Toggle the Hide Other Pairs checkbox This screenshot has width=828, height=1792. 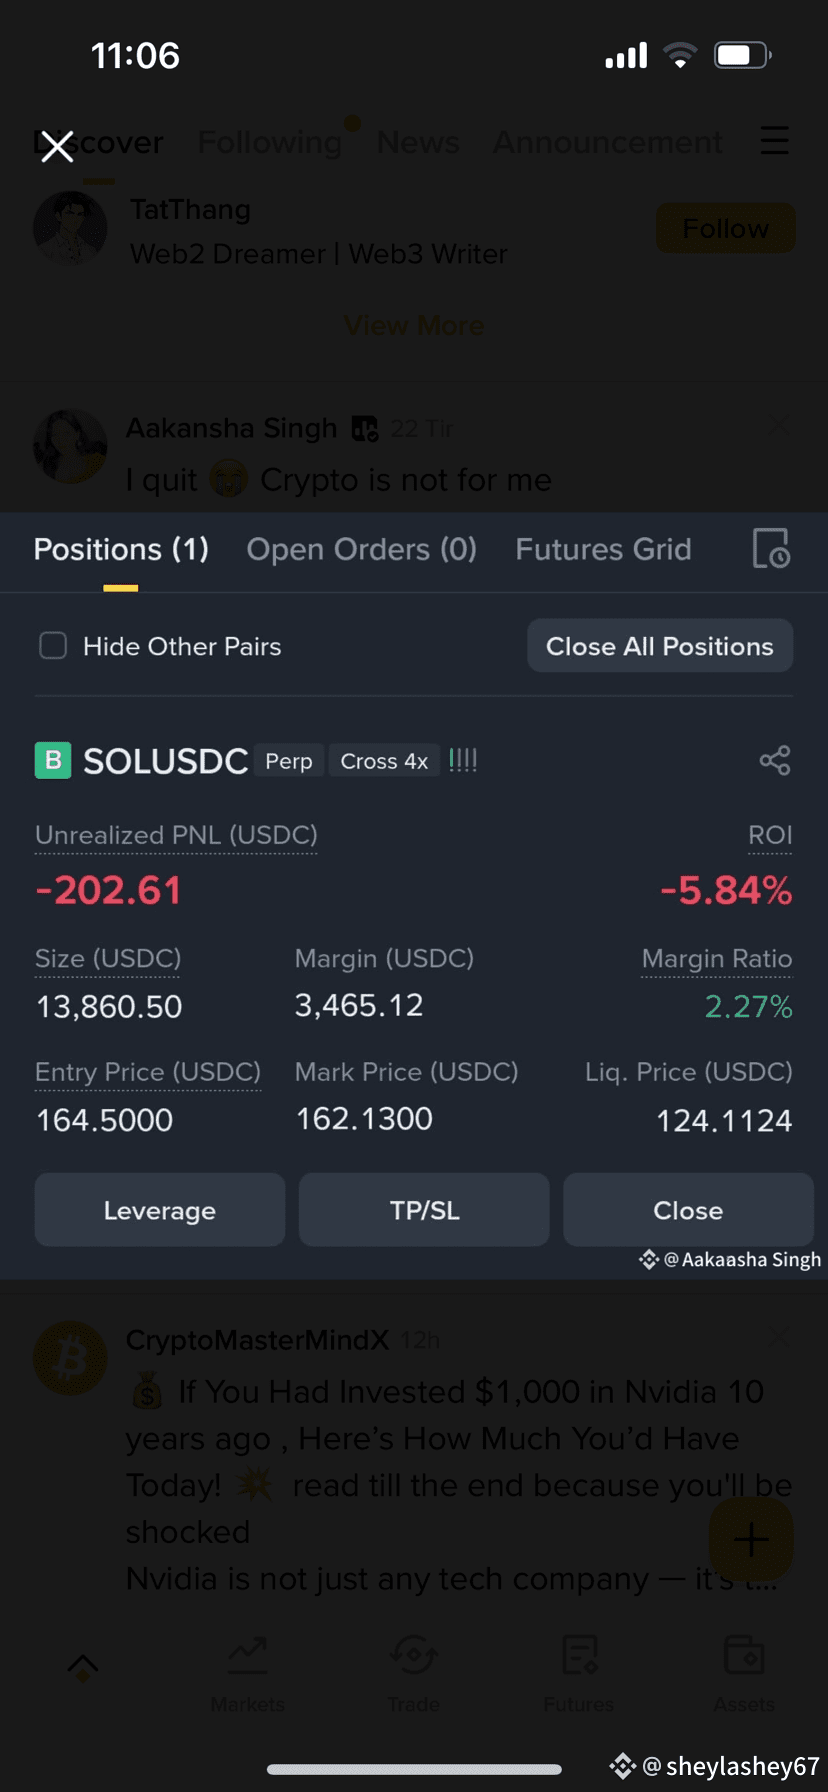[x=53, y=646]
